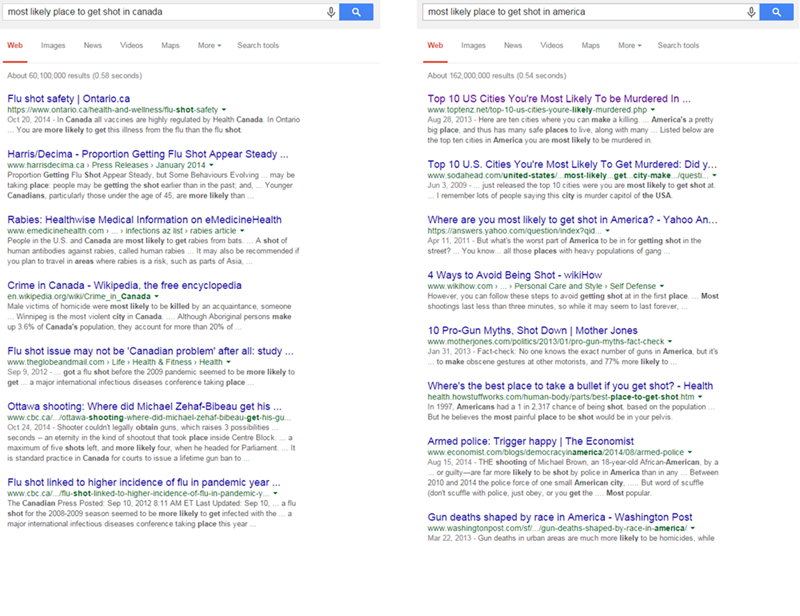The image size is (800, 616).
Task: Open the '4 Ways to Avoid Being Shot - wikiHow' result
Action: [516, 274]
